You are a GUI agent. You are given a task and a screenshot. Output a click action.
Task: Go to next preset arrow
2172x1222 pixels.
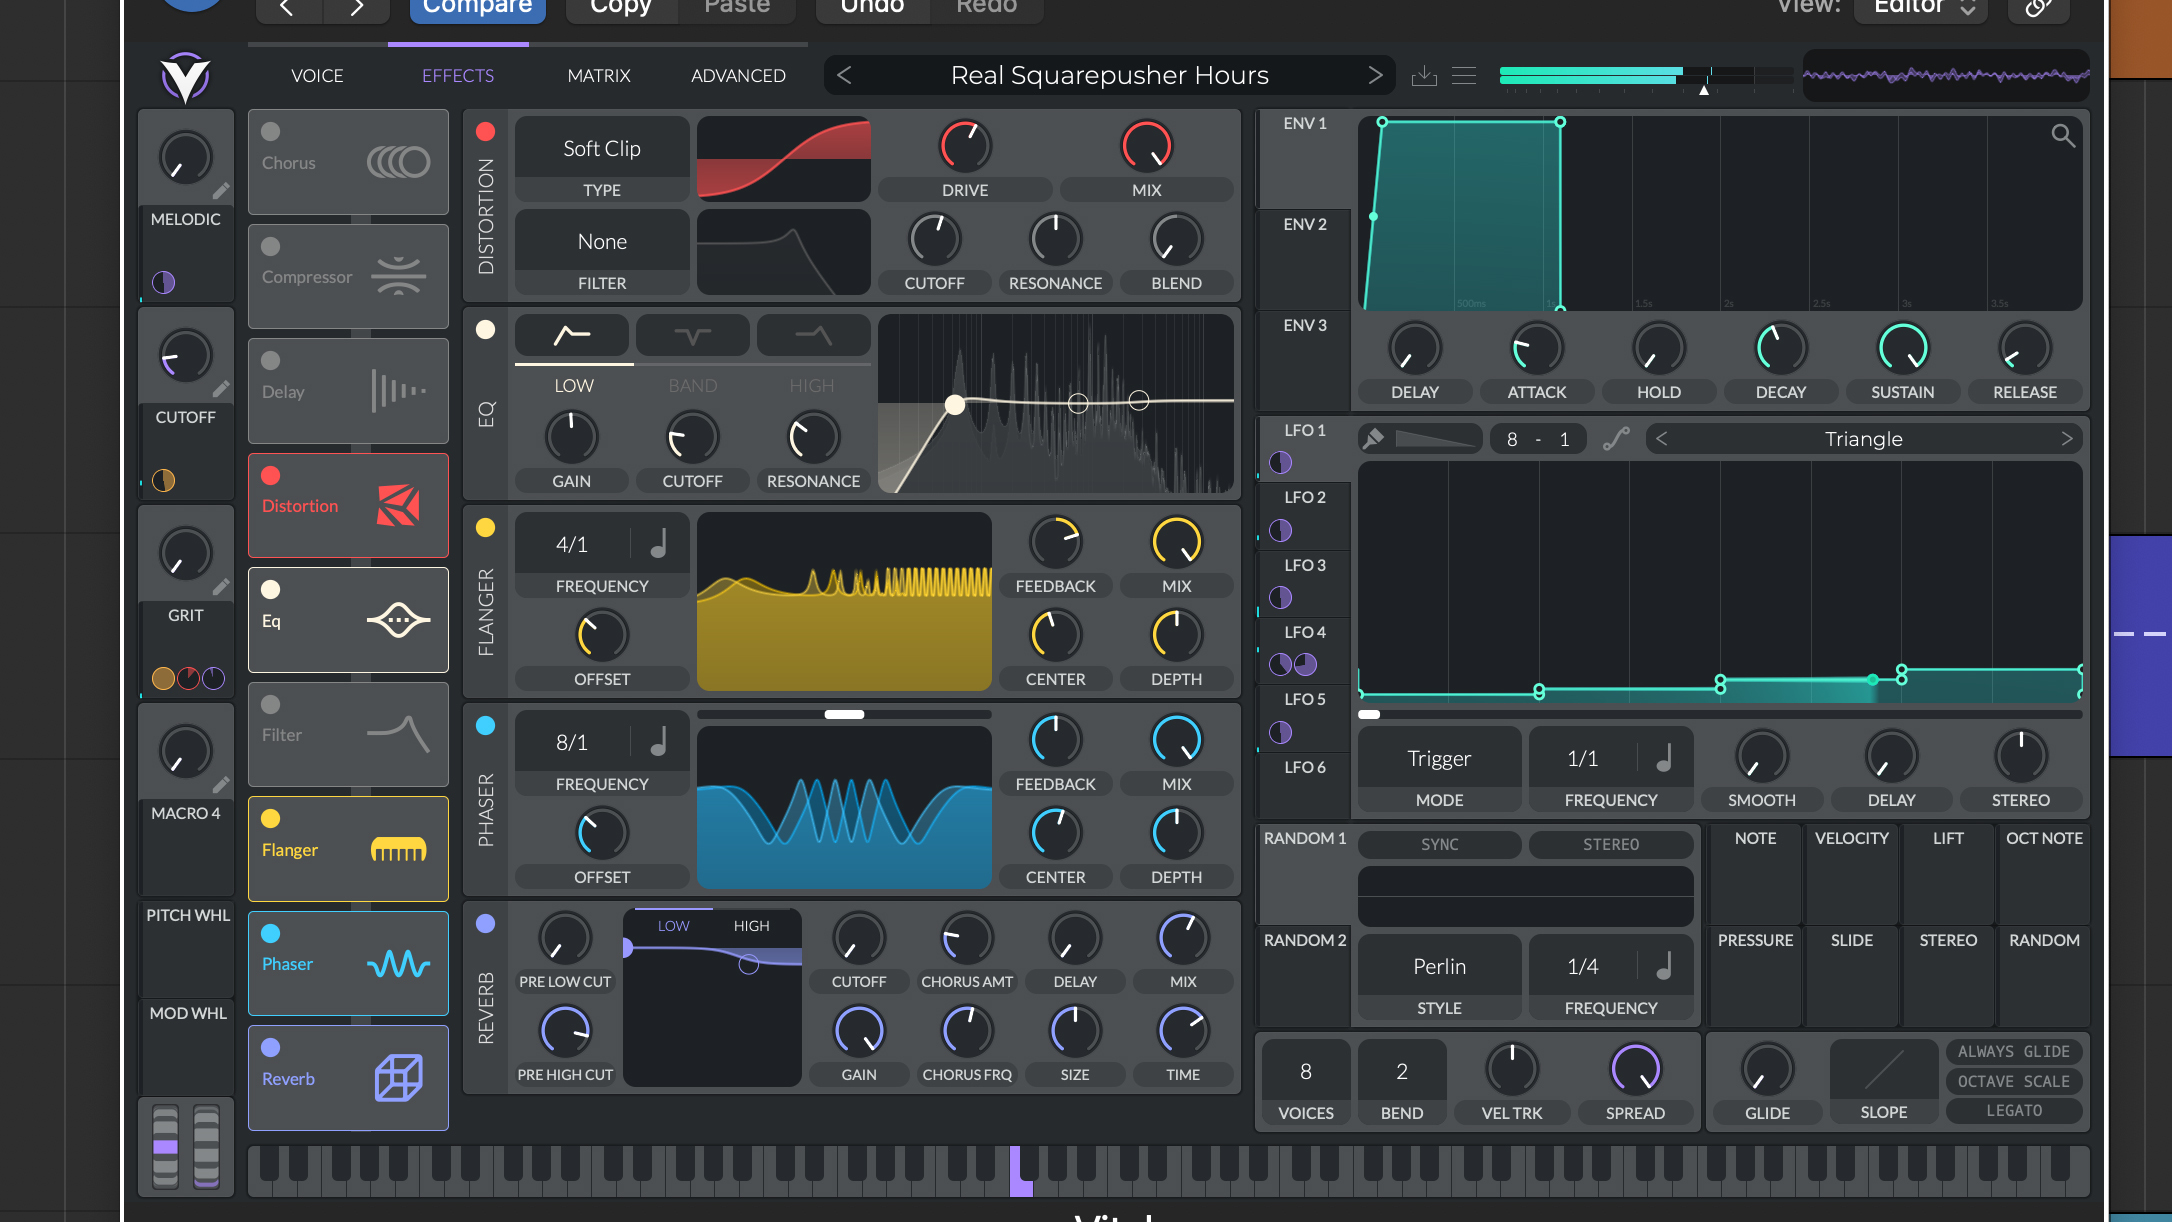click(x=1375, y=75)
